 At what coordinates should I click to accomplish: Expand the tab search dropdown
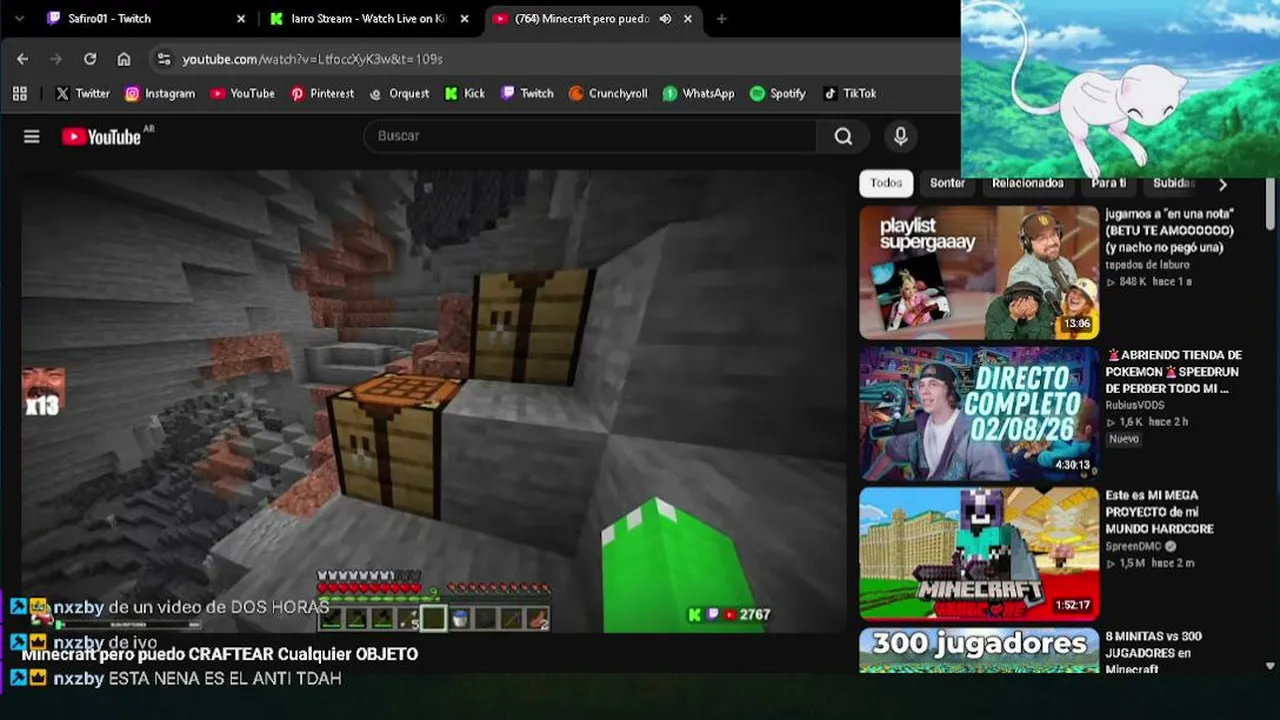point(19,19)
